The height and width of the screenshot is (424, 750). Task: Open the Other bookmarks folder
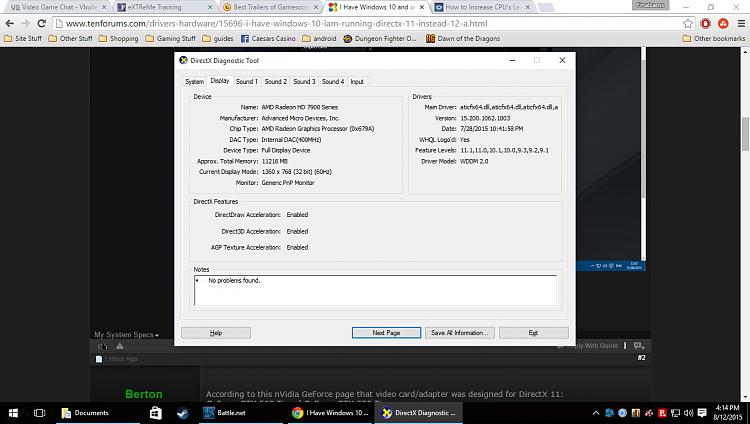[714, 38]
